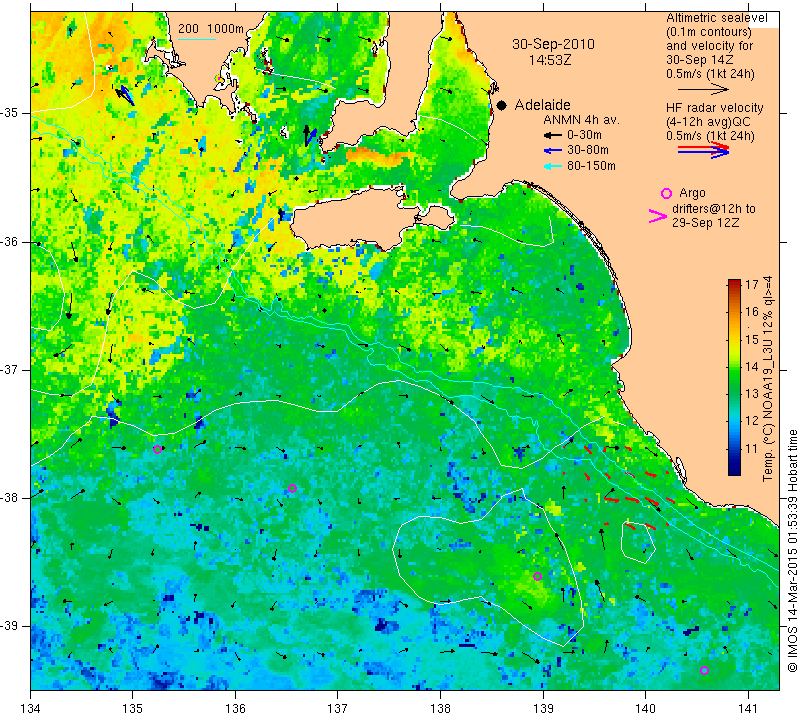Click the Argo float marker near 135.2E 37.6S
Image resolution: width=800 pixels, height=720 pixels.
pyautogui.click(x=157, y=450)
